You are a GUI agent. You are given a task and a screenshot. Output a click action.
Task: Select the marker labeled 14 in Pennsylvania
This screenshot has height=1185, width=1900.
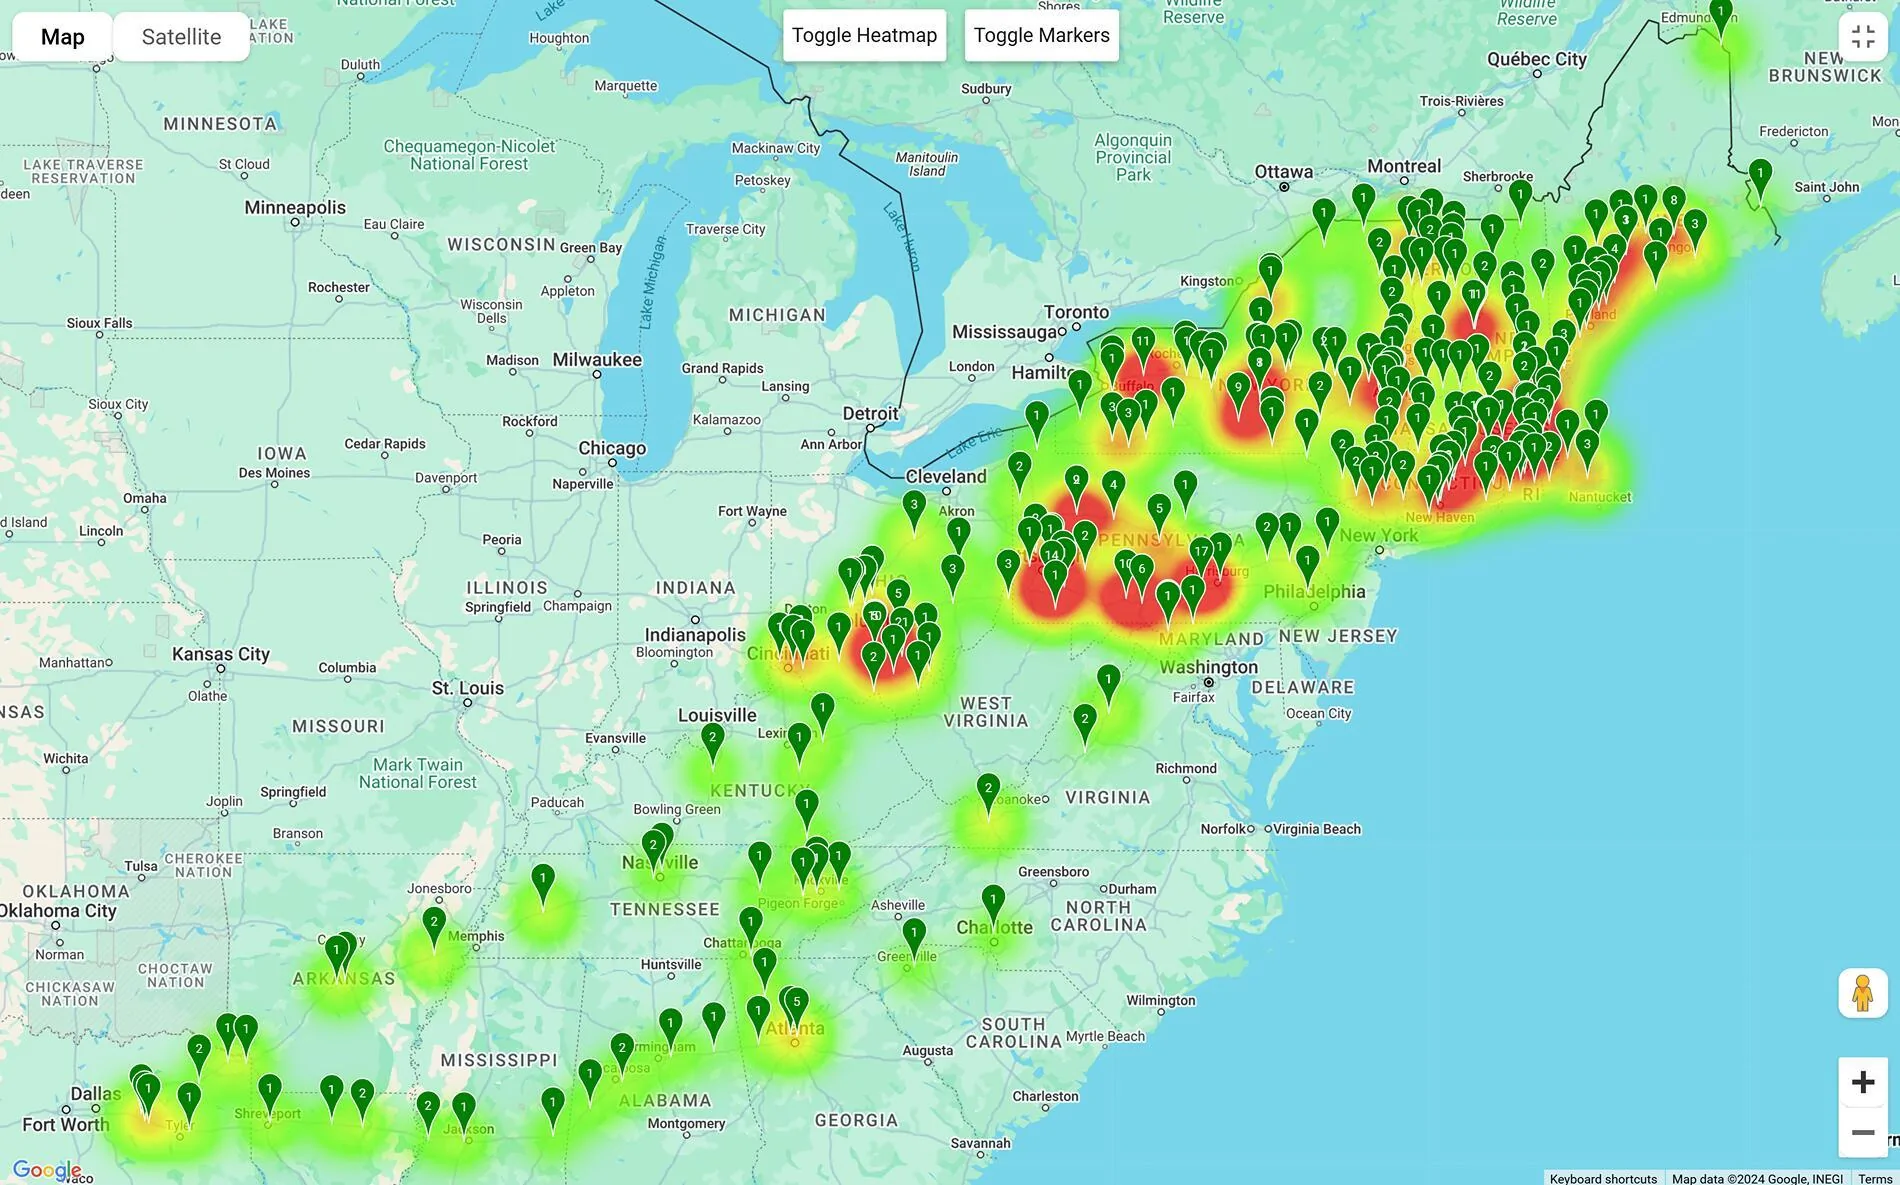(1050, 561)
